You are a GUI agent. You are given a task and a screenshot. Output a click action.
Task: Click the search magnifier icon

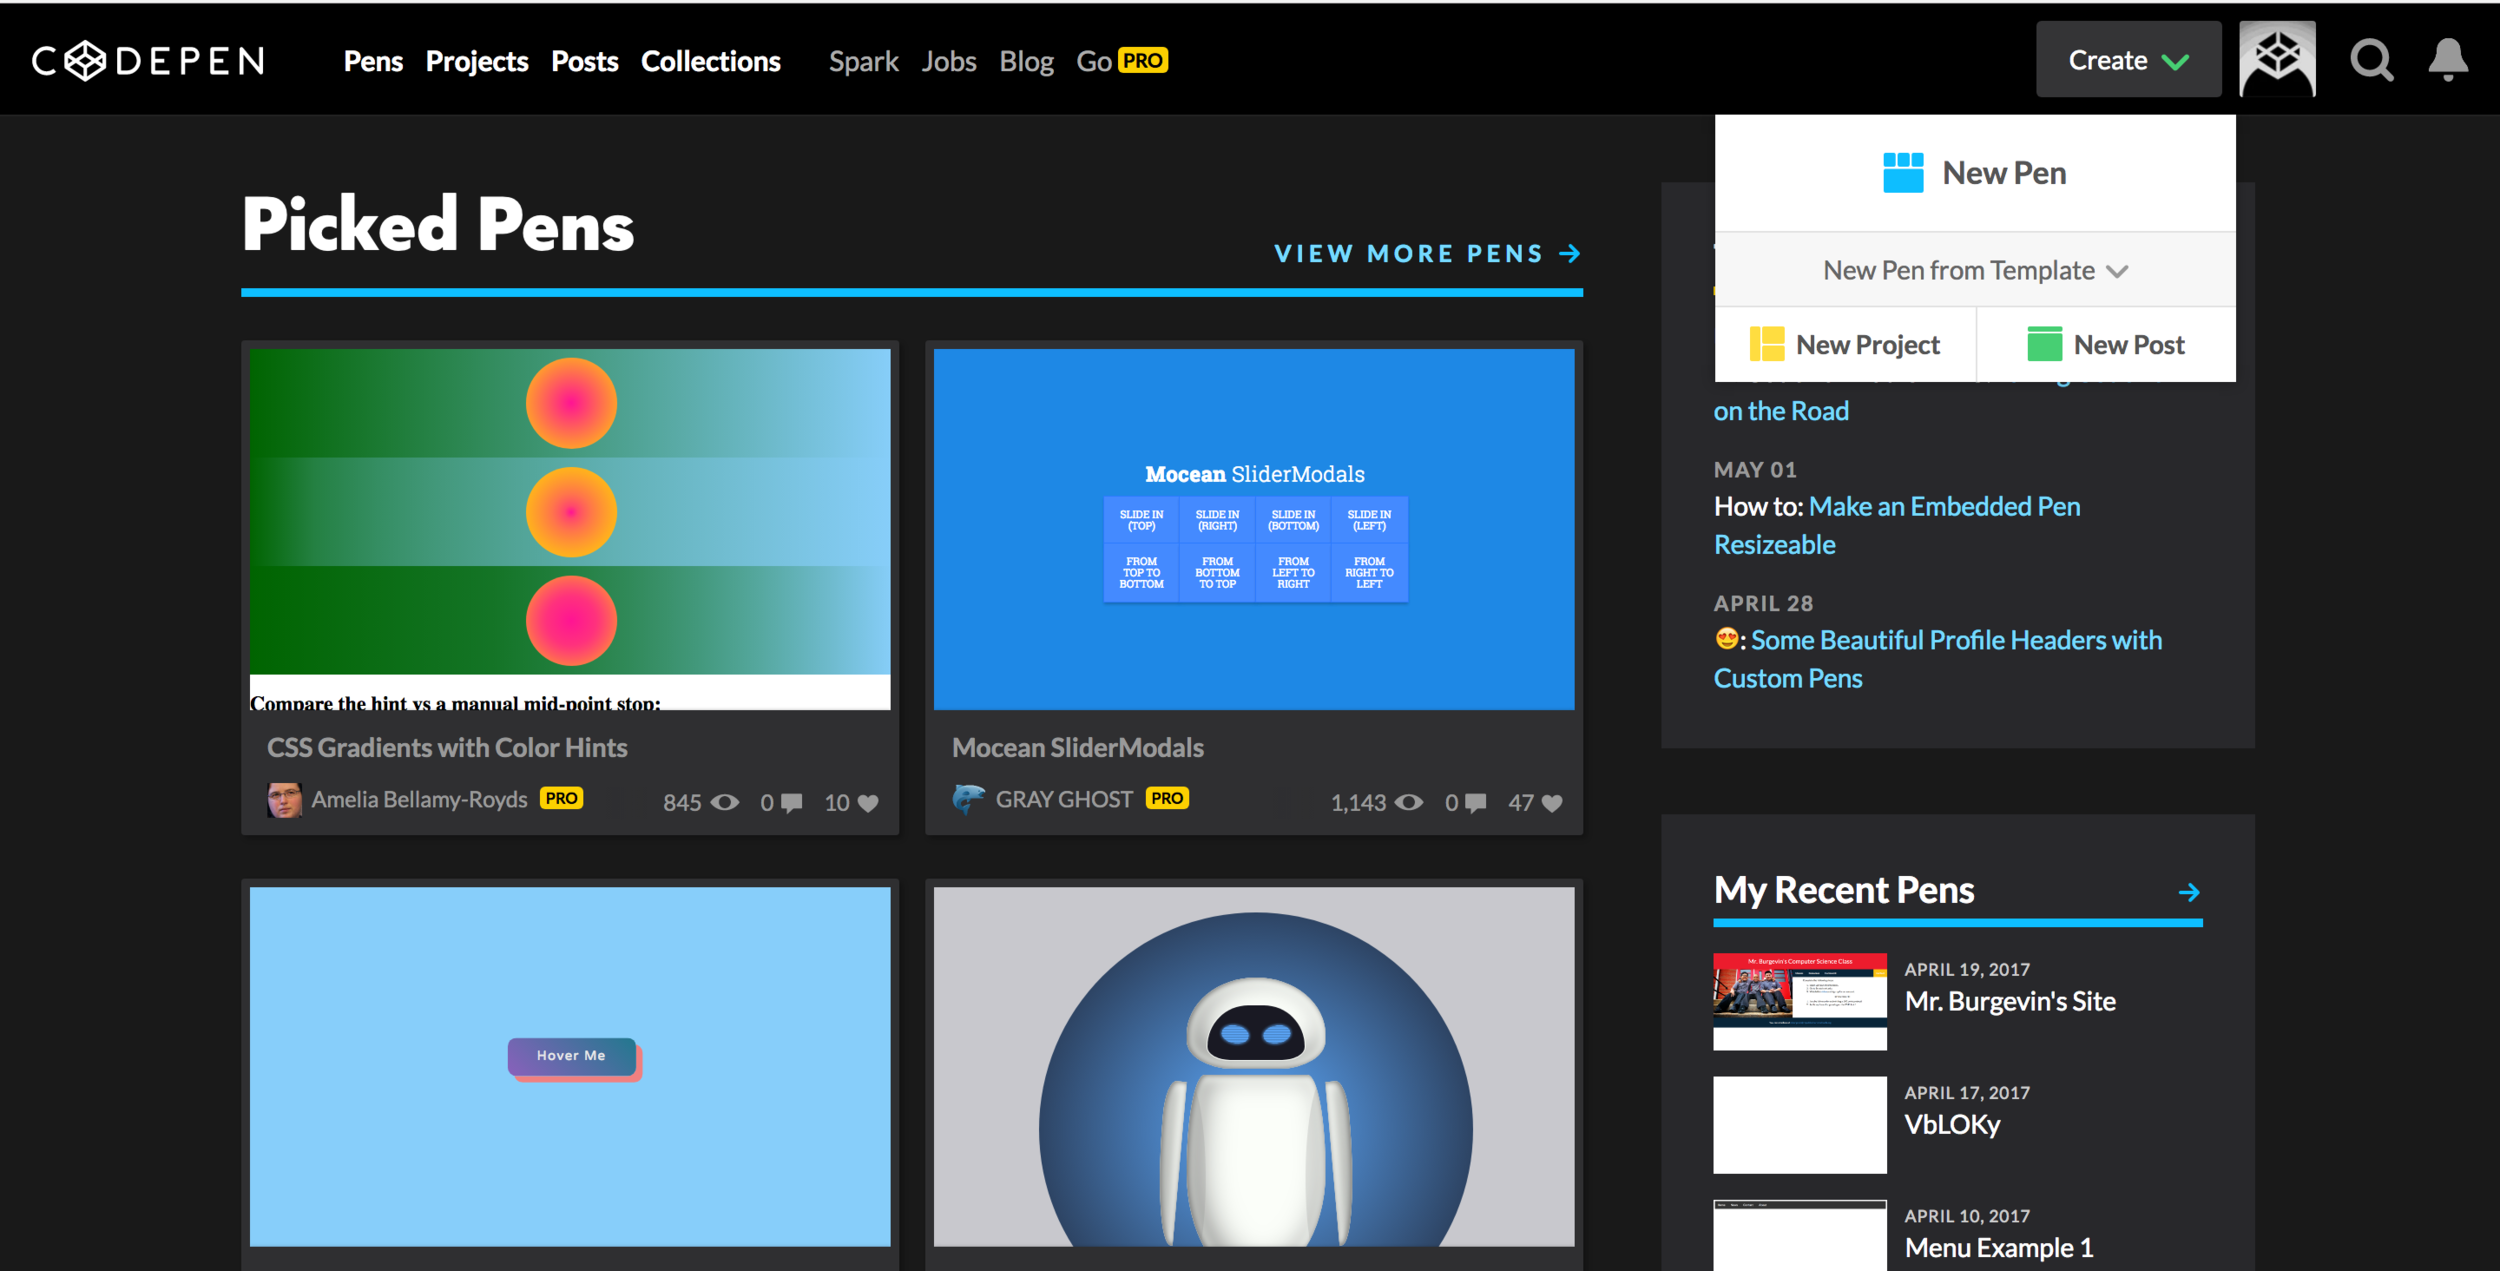[x=2371, y=61]
